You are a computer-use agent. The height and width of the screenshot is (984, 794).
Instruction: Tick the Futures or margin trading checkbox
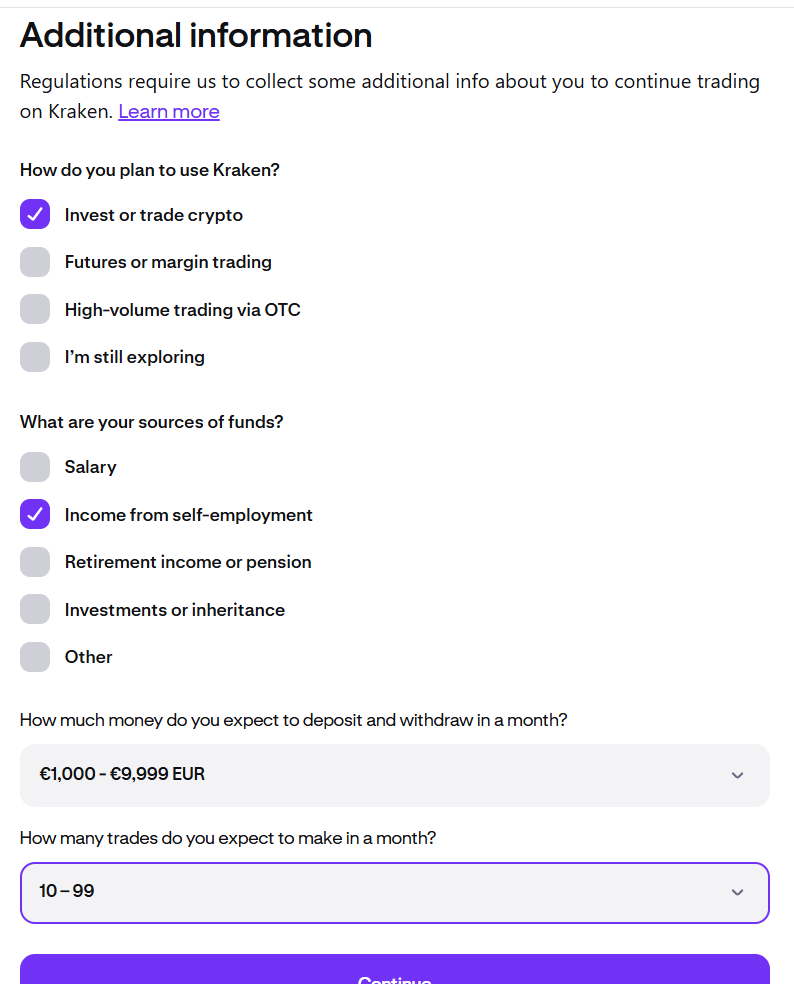(35, 262)
